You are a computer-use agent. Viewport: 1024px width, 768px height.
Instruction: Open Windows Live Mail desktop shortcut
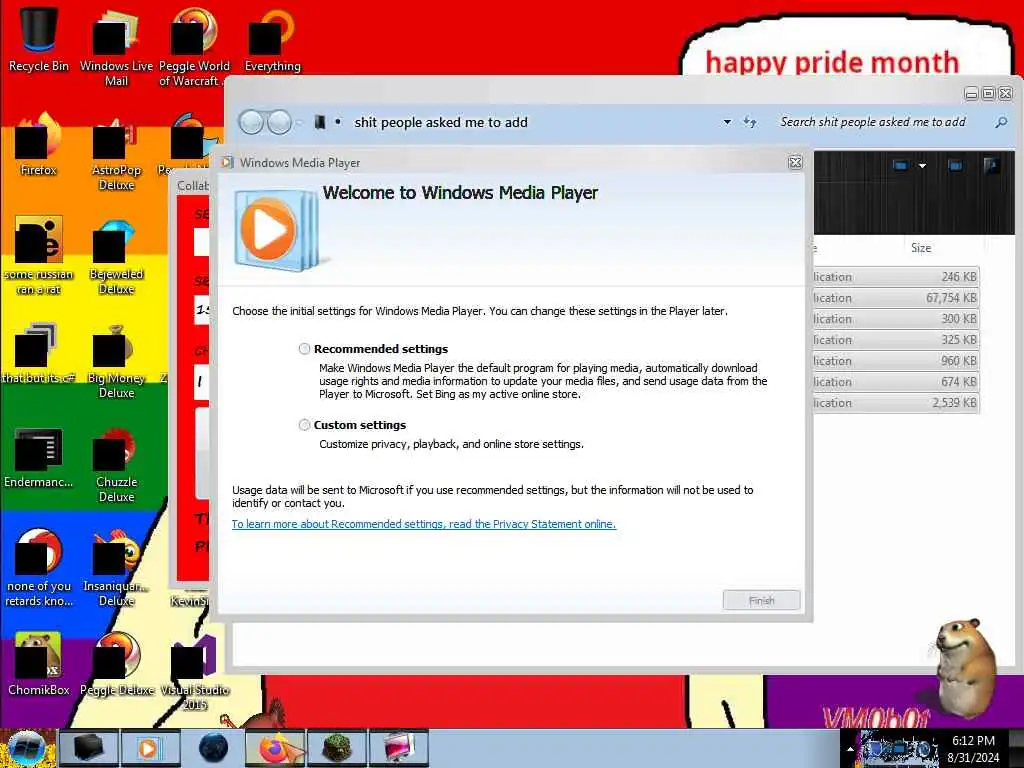(116, 47)
